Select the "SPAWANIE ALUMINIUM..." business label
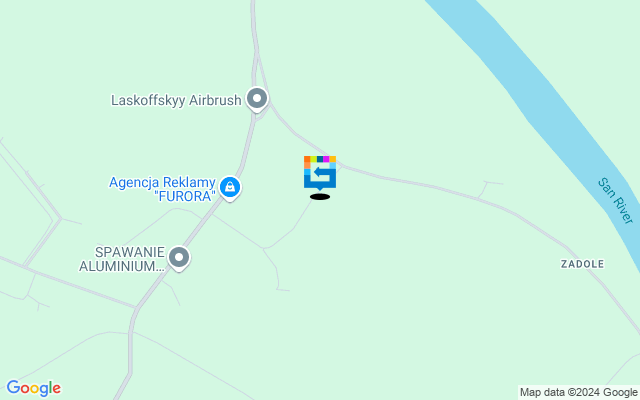 122,259
